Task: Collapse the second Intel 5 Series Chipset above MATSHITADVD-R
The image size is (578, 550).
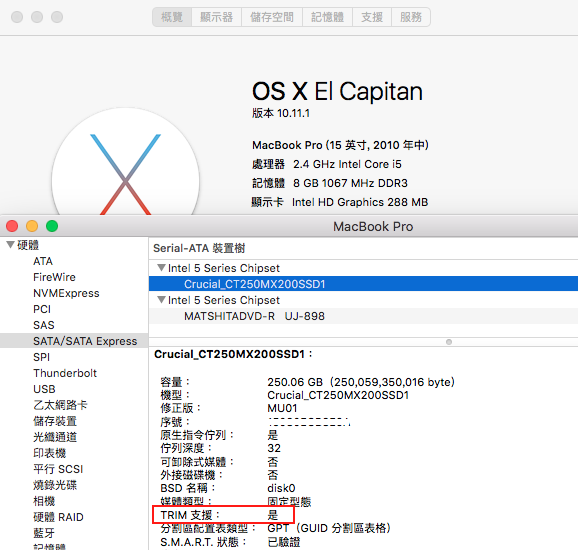Action: coord(161,300)
